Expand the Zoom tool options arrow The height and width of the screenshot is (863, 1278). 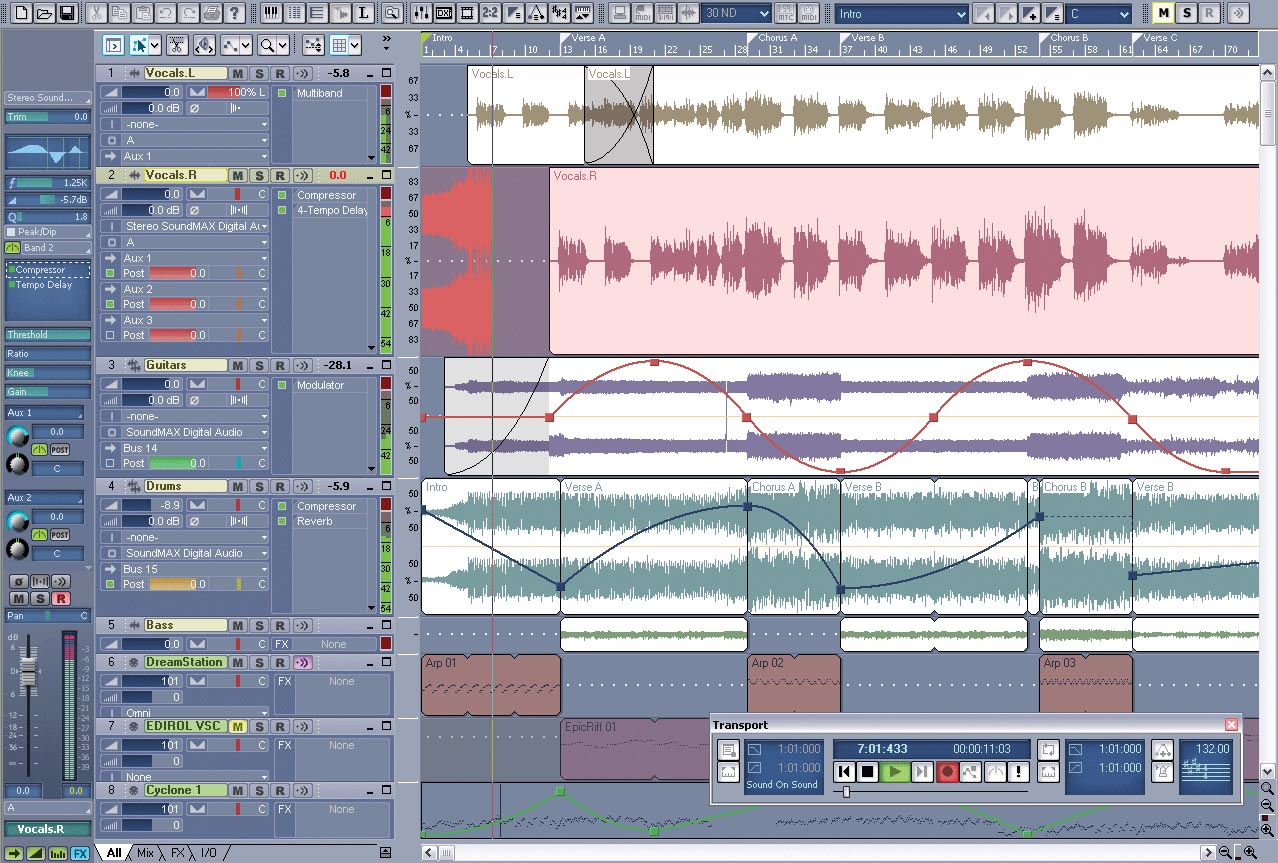[x=283, y=45]
